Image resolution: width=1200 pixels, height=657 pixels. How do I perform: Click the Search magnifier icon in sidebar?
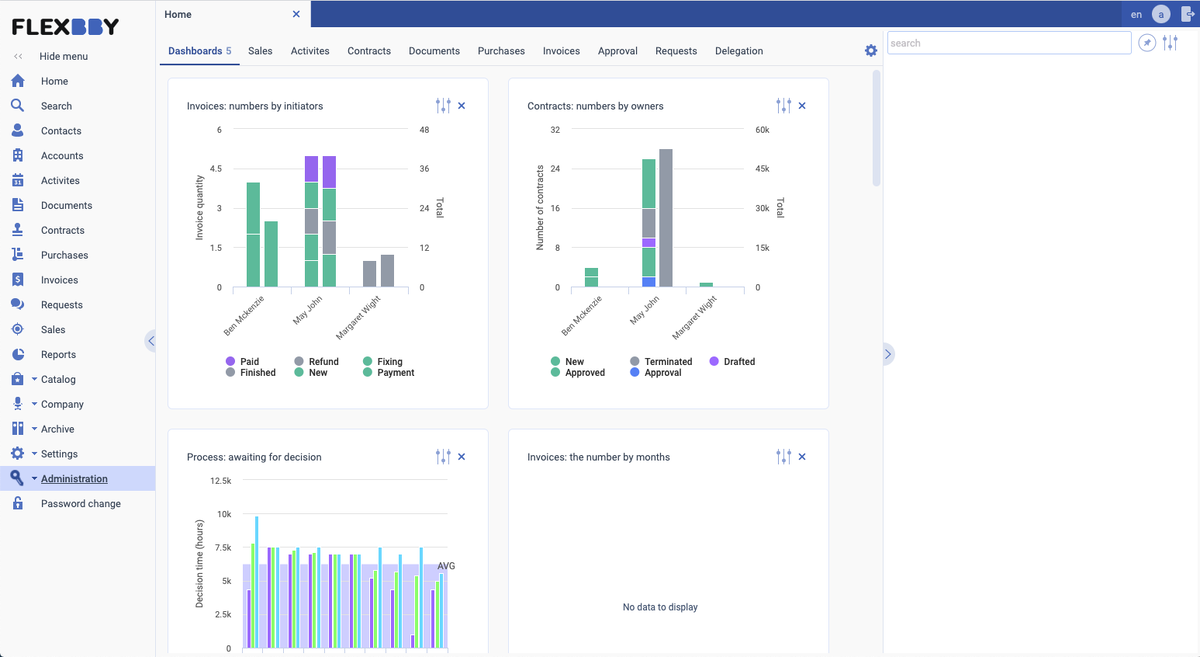click(x=17, y=106)
